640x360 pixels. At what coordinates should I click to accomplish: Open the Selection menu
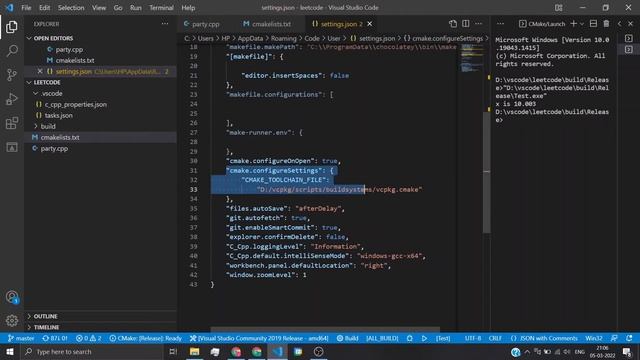(71, 8)
